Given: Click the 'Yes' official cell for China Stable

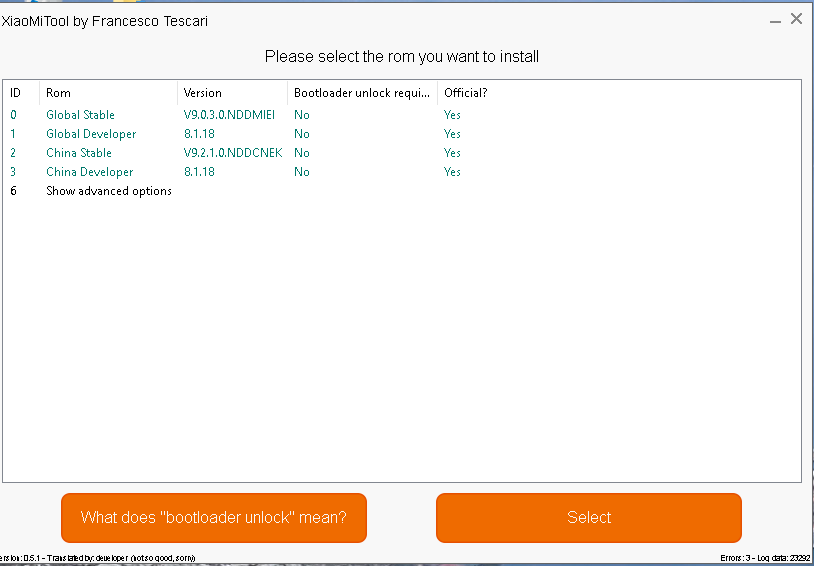Looking at the screenshot, I should [x=452, y=153].
